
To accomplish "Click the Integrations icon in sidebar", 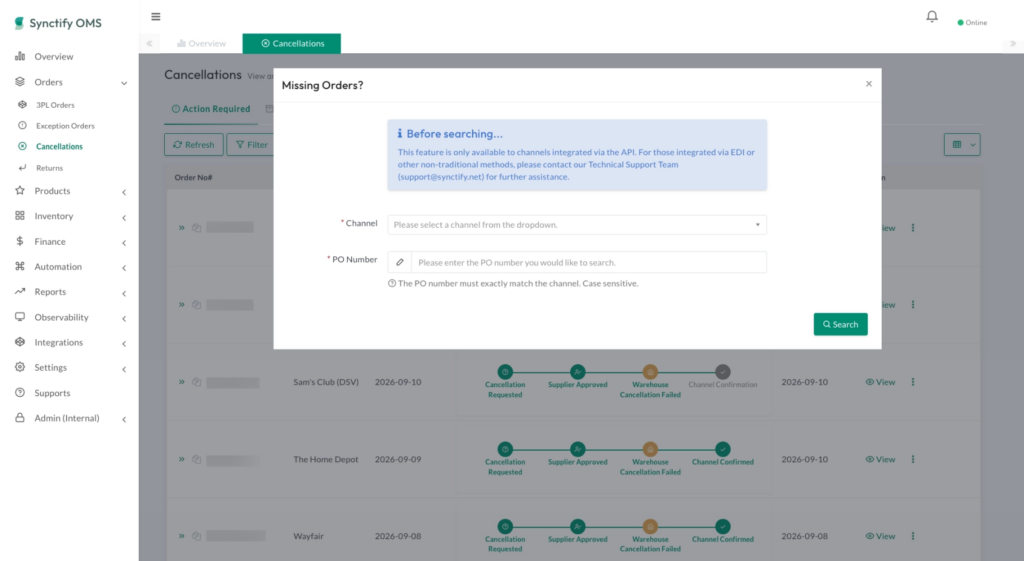I will [x=20, y=342].
